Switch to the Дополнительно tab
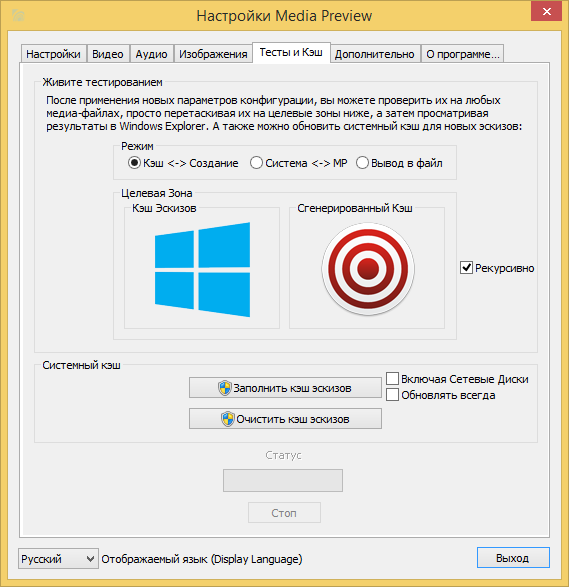Image resolution: width=569 pixels, height=587 pixels. [x=375, y=54]
